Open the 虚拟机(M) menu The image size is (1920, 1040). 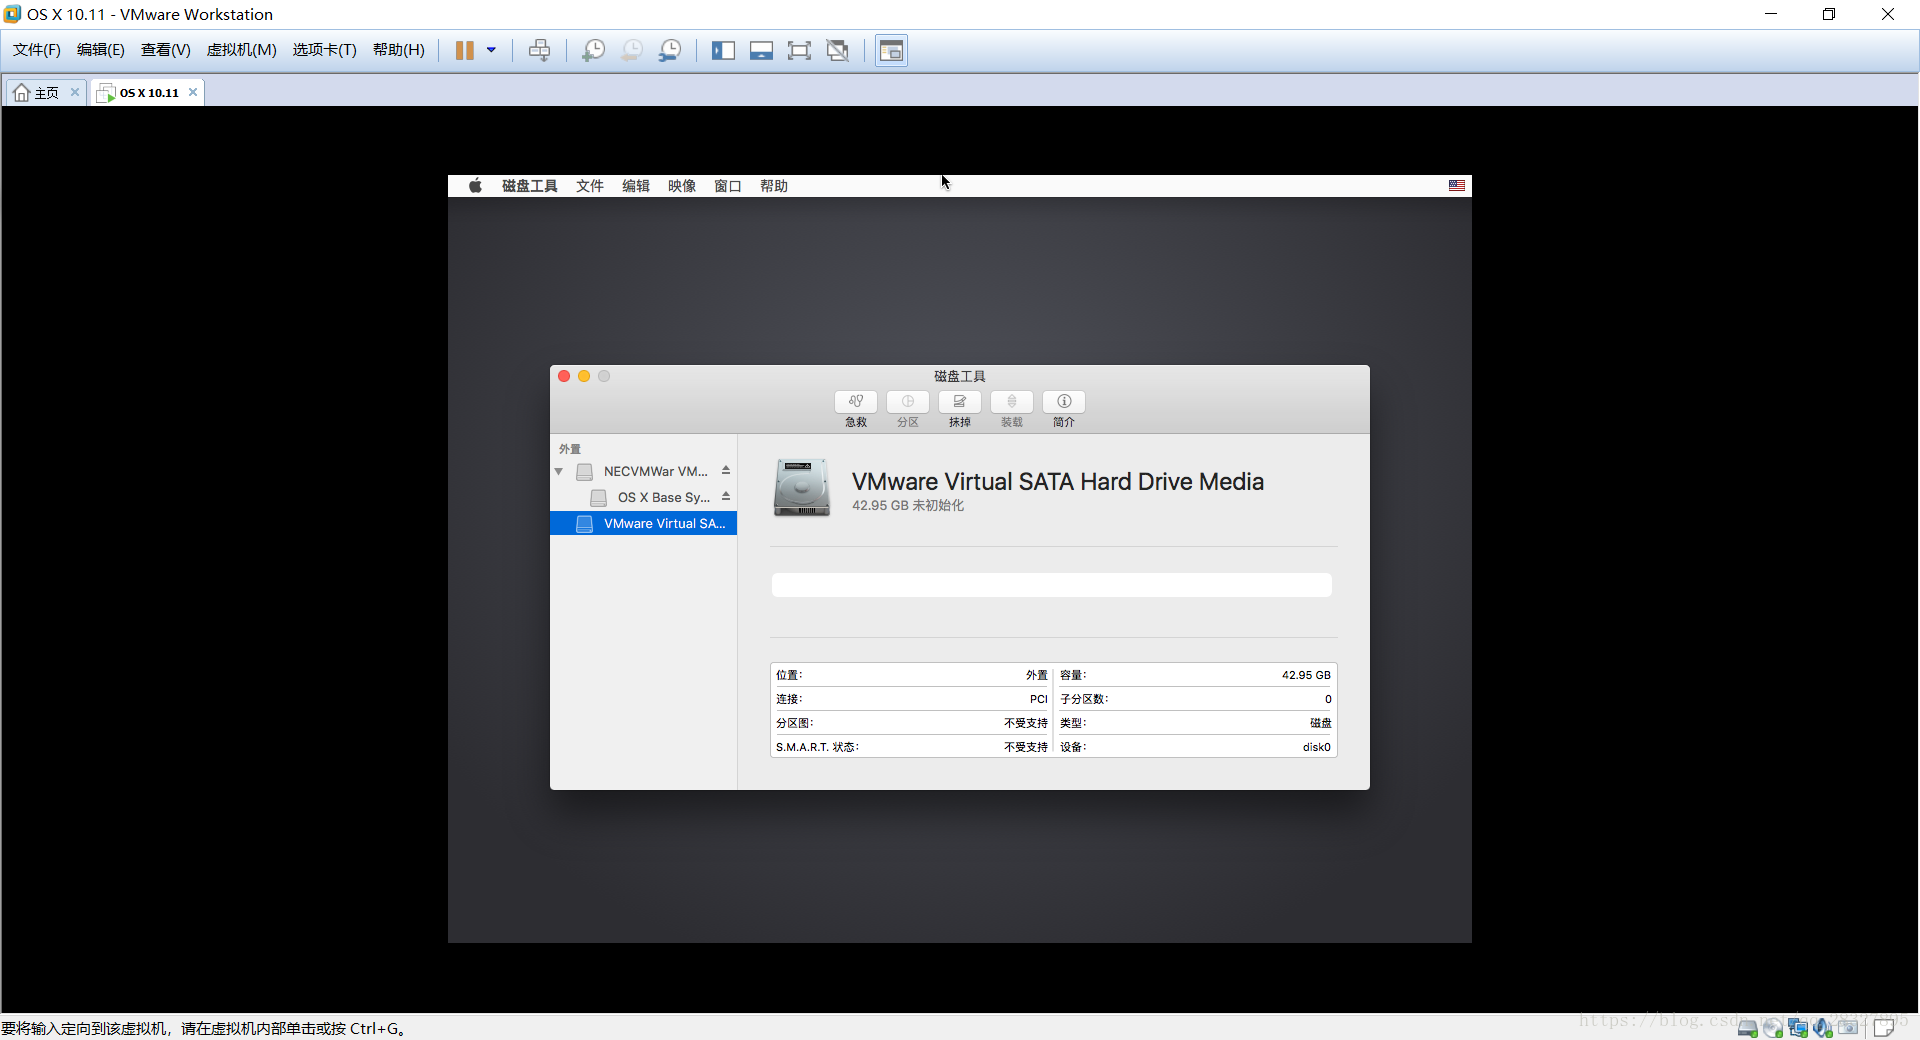(x=242, y=50)
